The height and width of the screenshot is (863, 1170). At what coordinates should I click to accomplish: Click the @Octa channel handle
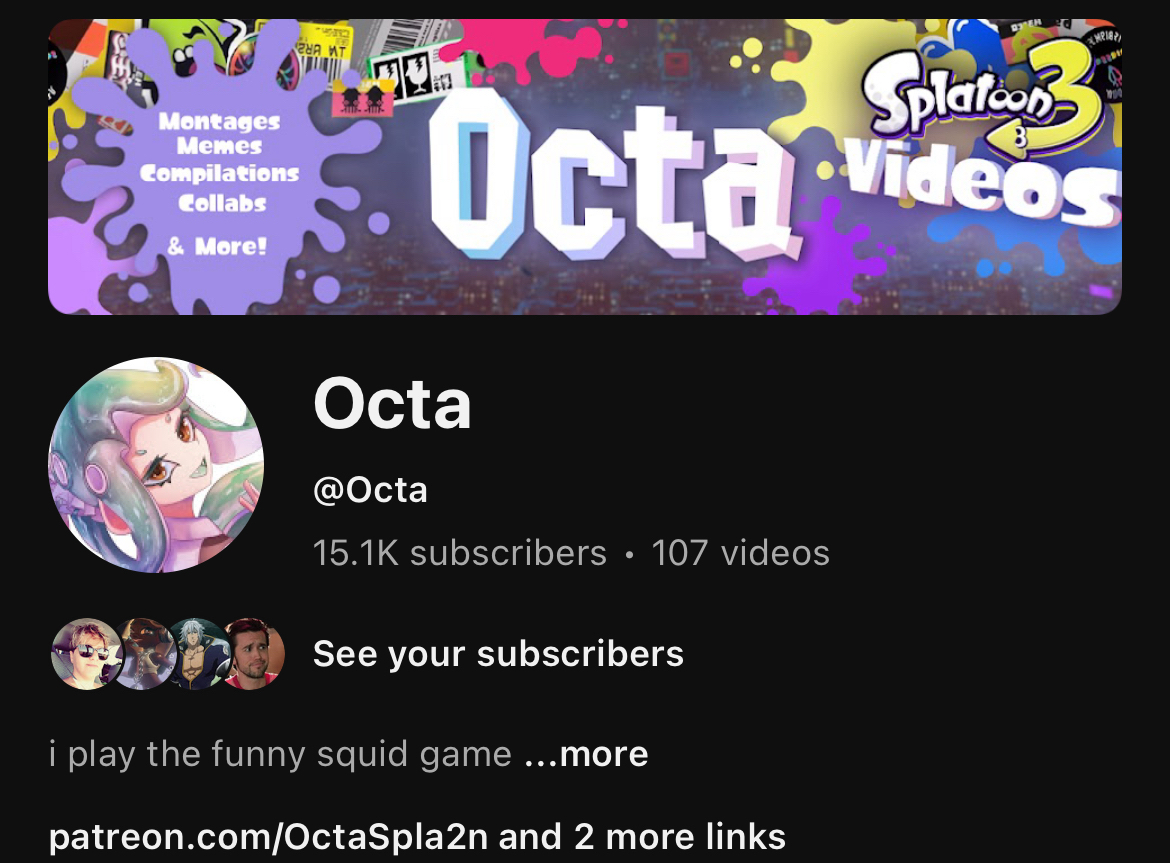[x=370, y=490]
